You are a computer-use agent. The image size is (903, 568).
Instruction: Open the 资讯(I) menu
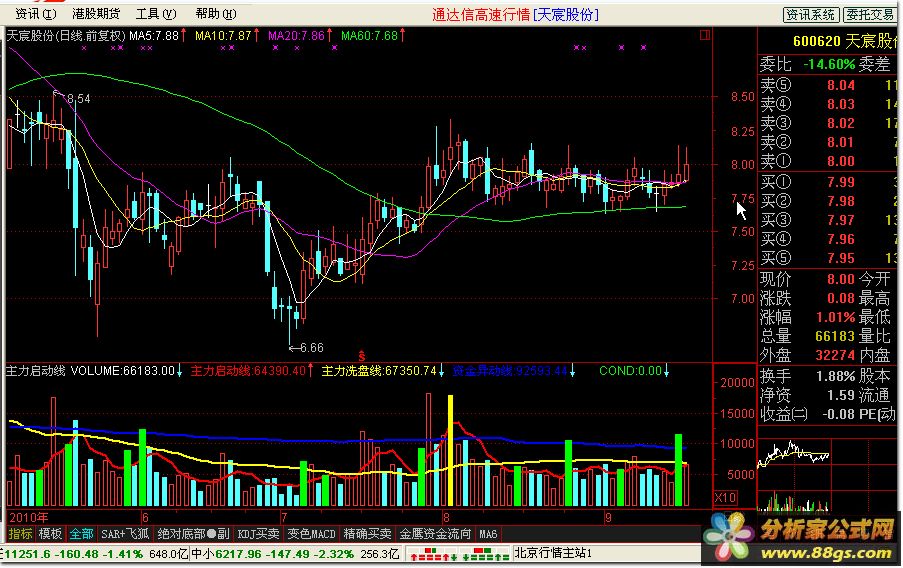coord(35,14)
